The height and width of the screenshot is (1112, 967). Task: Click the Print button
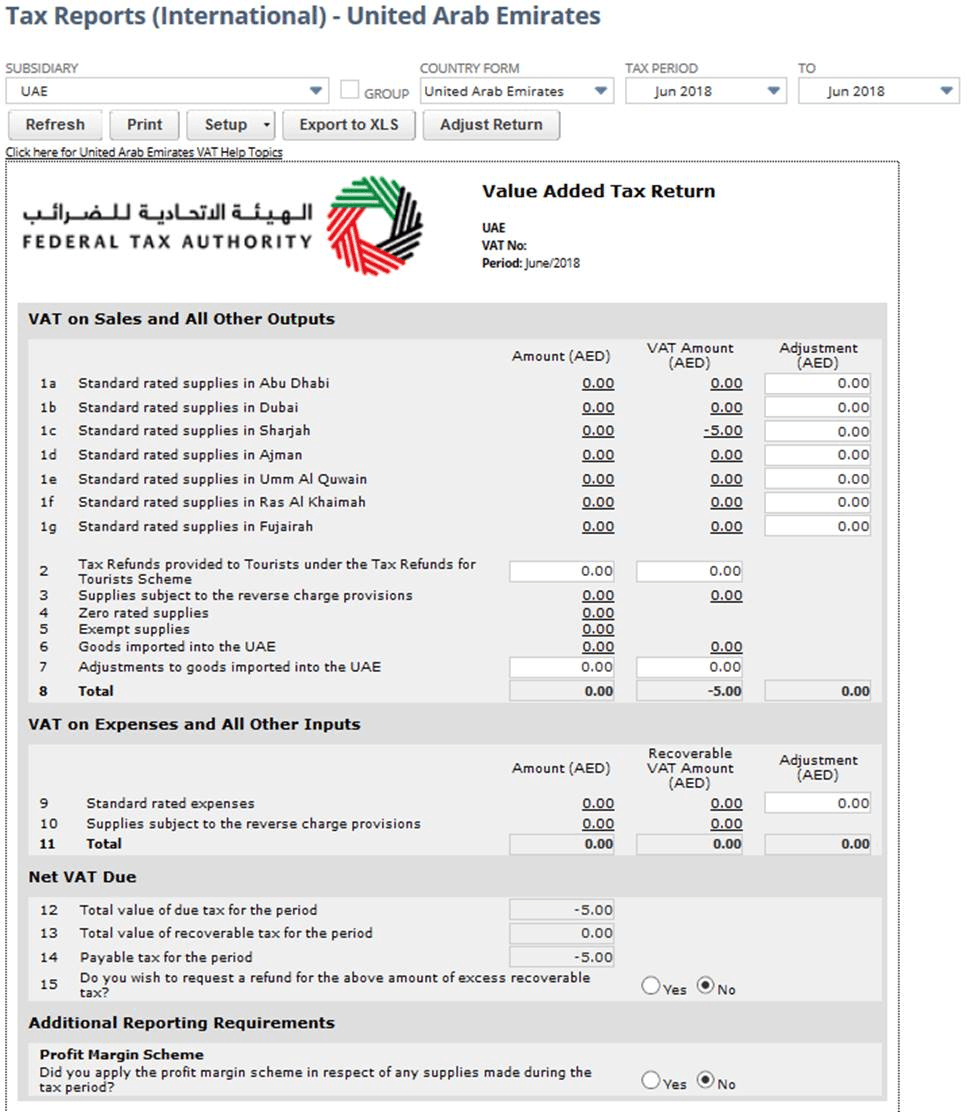tap(144, 125)
